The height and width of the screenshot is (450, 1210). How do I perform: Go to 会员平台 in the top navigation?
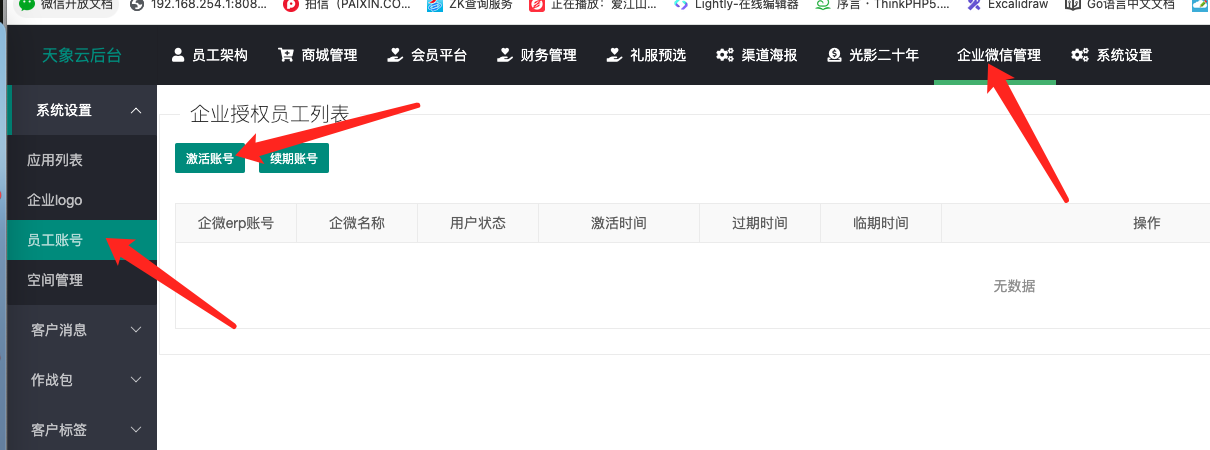click(427, 55)
